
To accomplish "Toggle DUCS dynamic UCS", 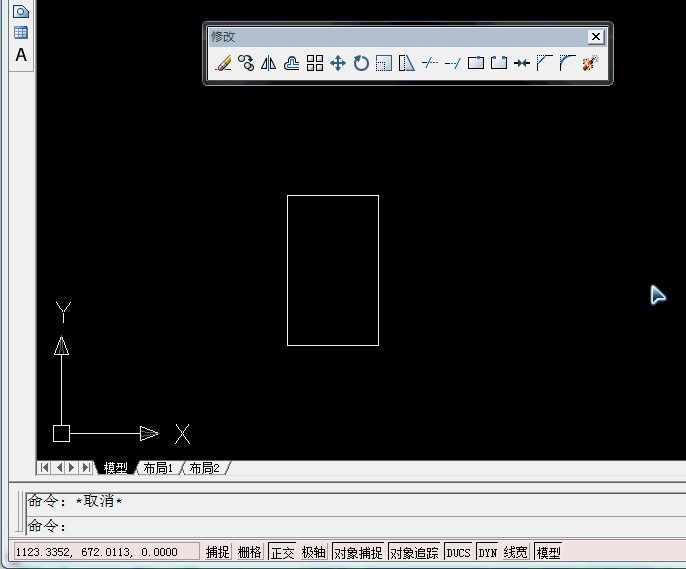I will point(458,552).
